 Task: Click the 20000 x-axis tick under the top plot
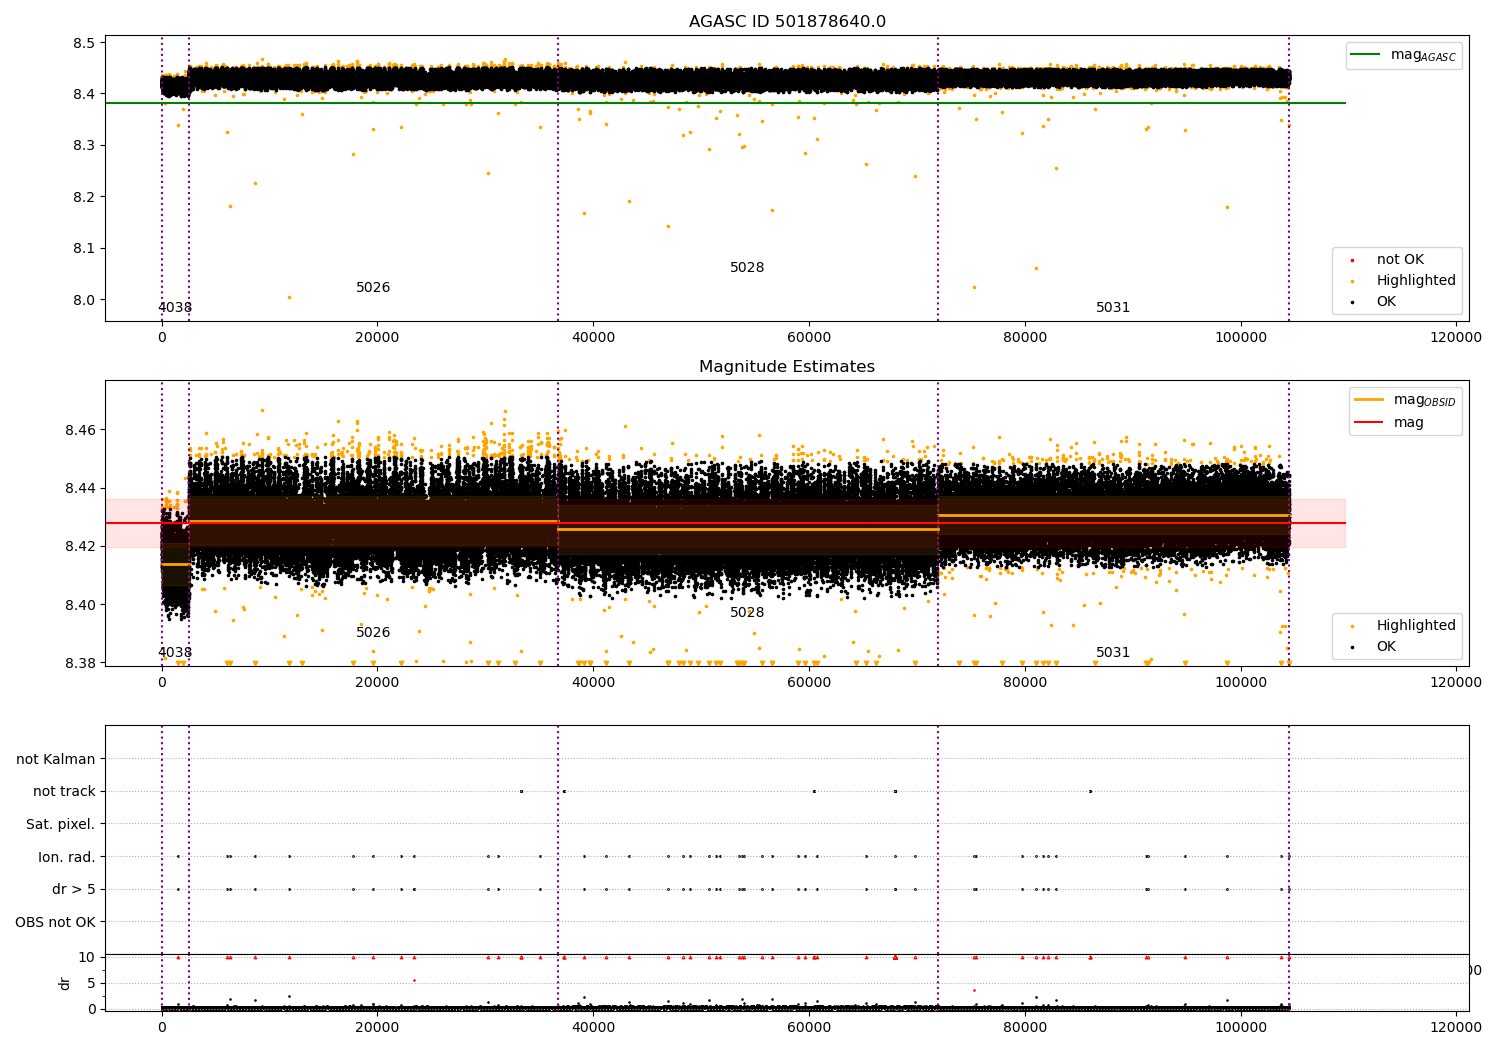point(377,338)
